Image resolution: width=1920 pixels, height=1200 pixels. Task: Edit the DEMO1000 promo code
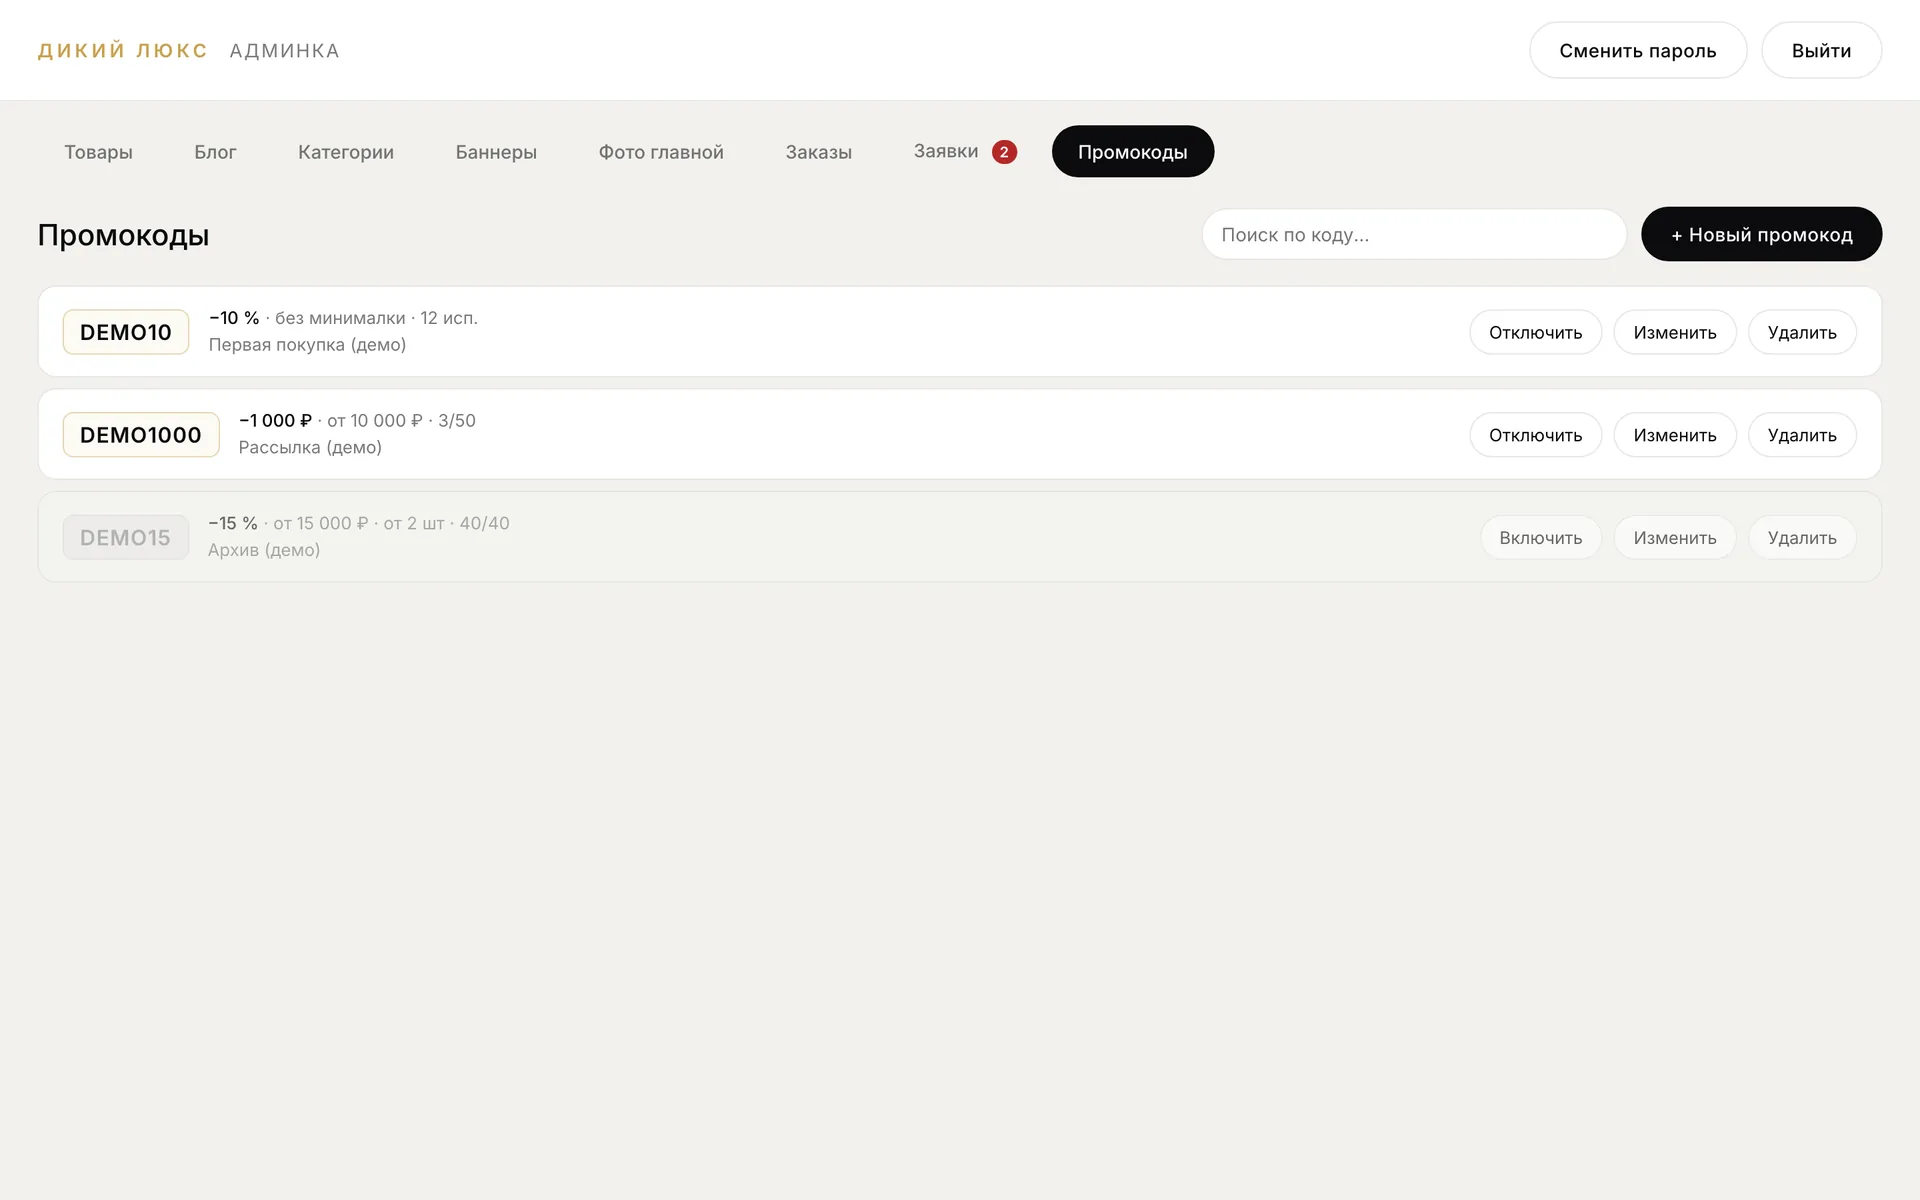coord(1675,435)
